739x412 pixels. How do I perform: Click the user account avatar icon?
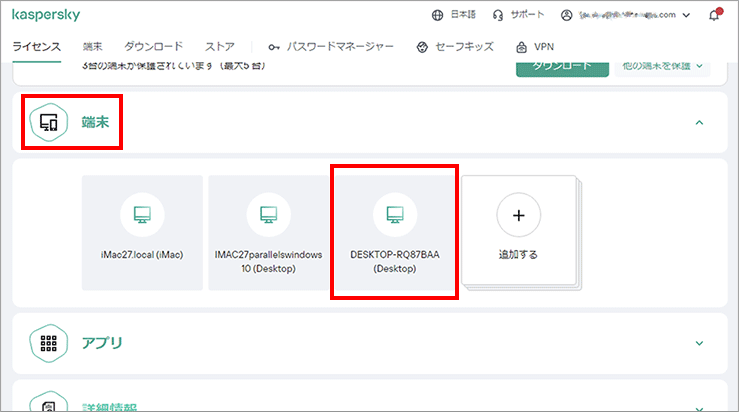pos(567,16)
